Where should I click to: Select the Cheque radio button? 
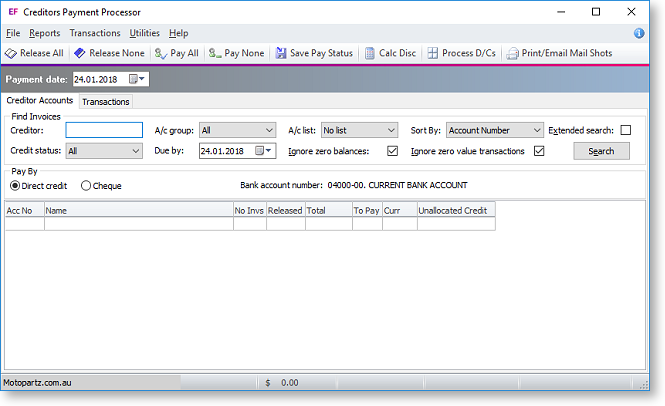[x=86, y=186]
